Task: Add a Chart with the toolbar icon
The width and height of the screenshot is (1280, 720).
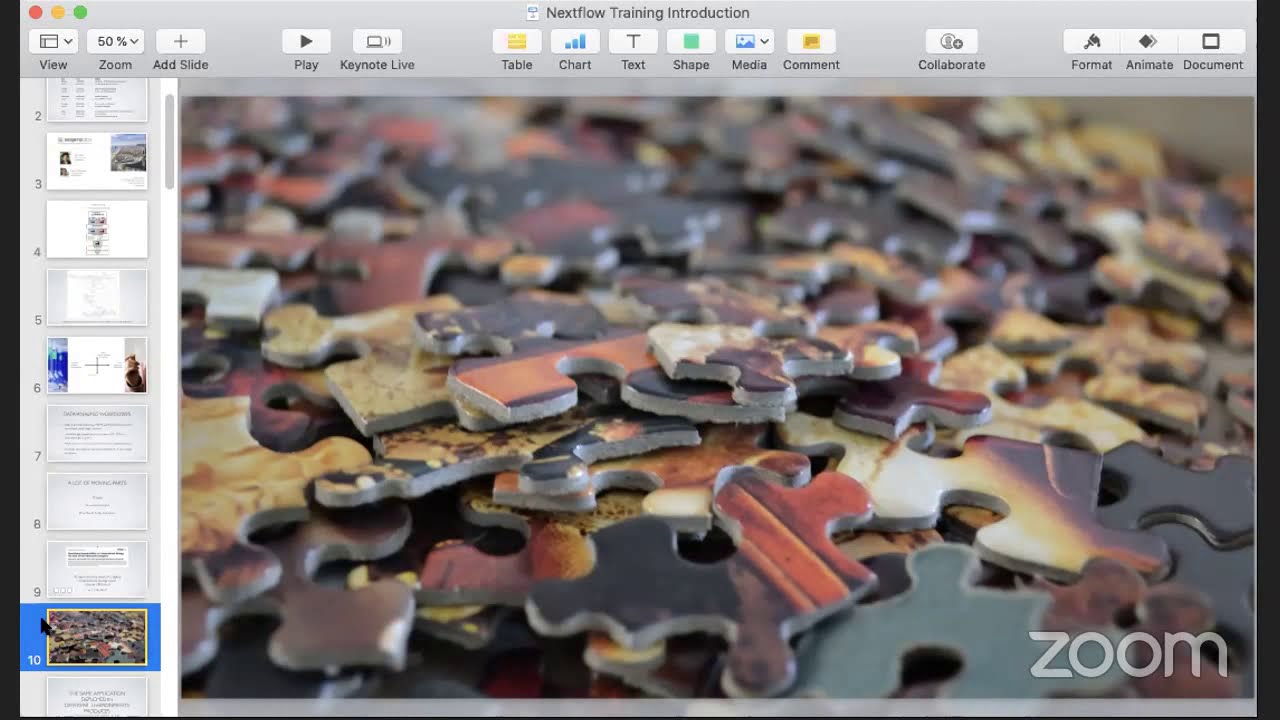Action: point(575,41)
